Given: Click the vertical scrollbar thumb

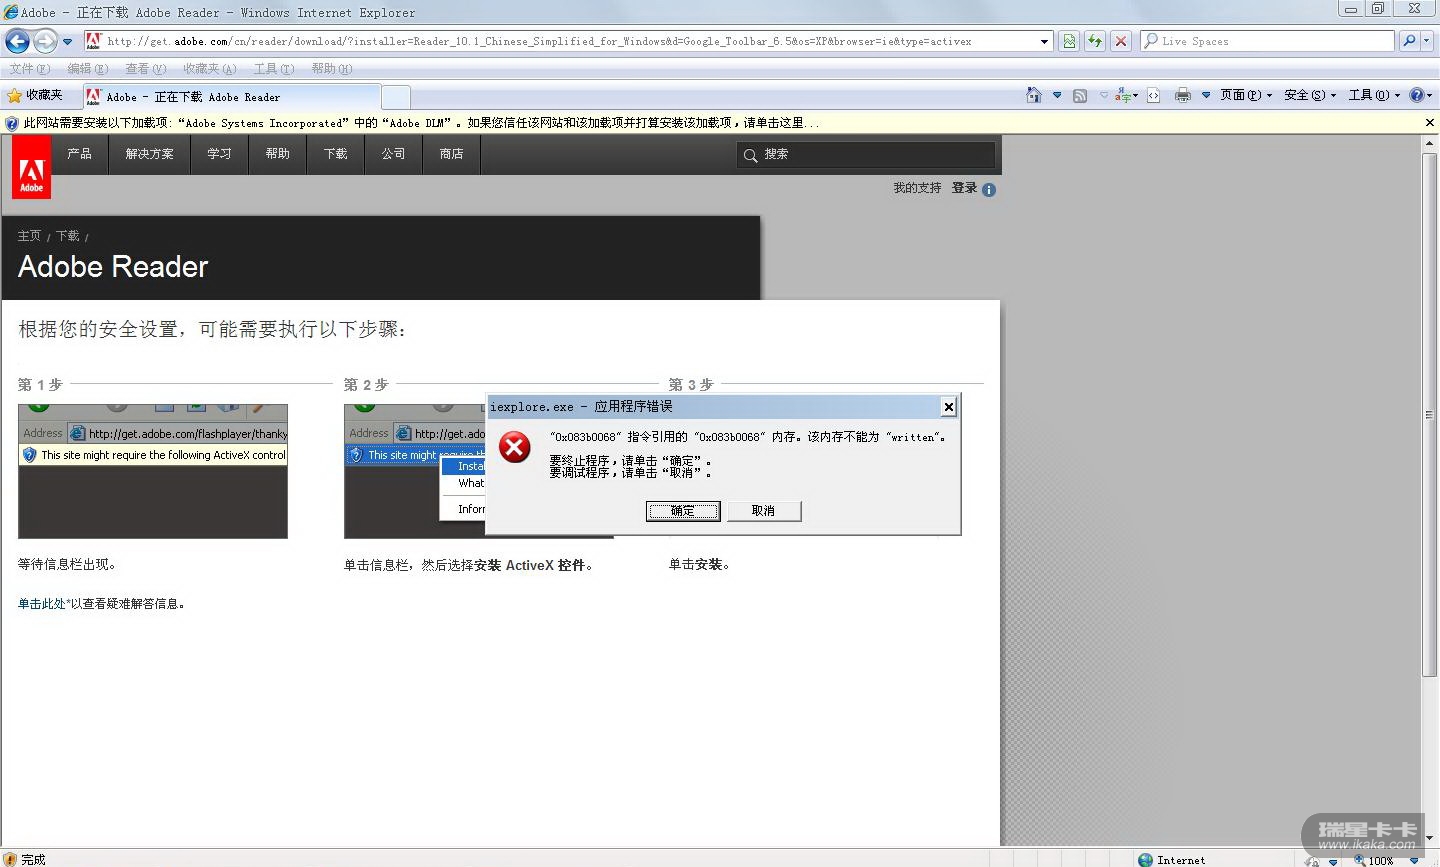Looking at the screenshot, I should [1430, 414].
